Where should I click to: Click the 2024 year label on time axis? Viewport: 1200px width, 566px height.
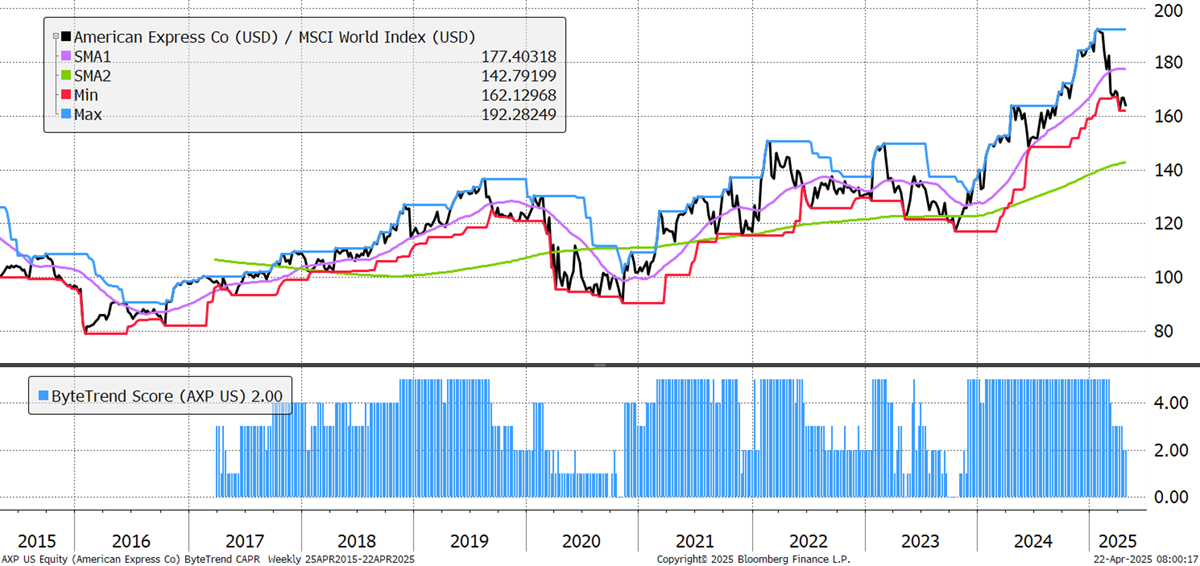(1033, 541)
